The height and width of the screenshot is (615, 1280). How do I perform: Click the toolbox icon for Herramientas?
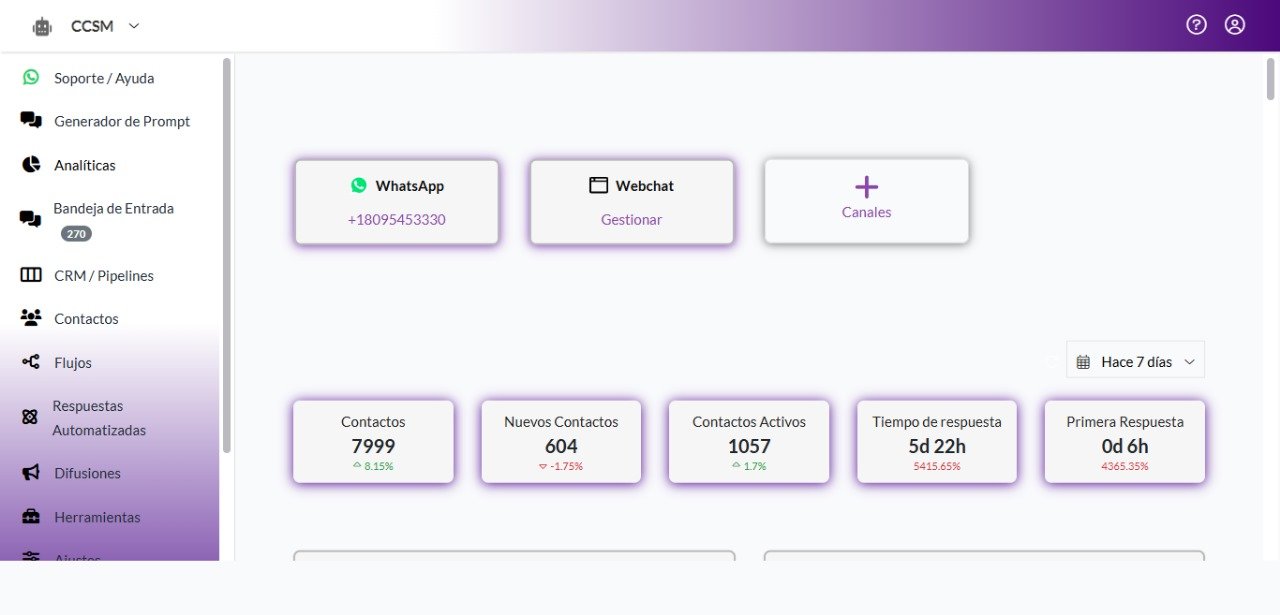pos(31,517)
